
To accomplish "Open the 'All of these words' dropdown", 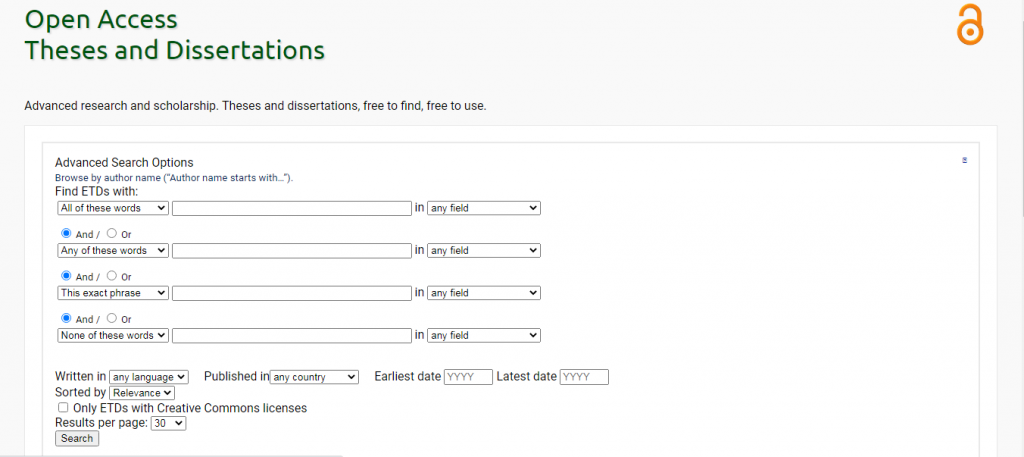I will coord(113,208).
